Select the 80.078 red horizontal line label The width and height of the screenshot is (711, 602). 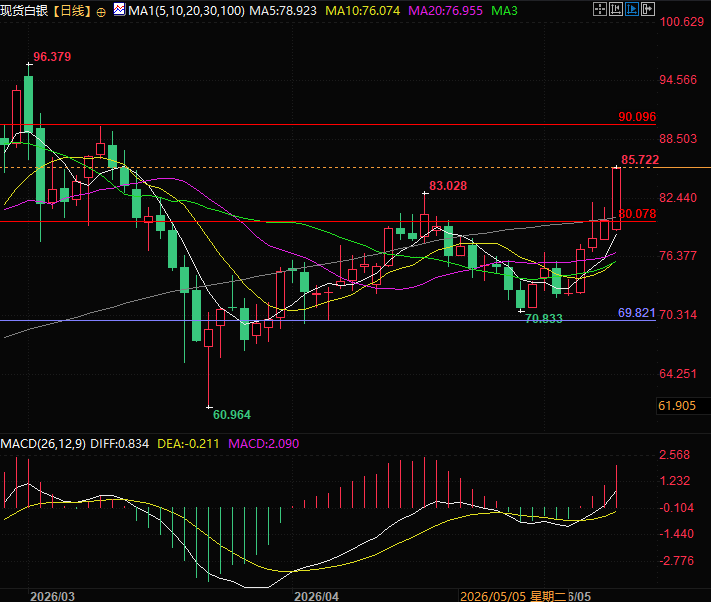(x=637, y=214)
